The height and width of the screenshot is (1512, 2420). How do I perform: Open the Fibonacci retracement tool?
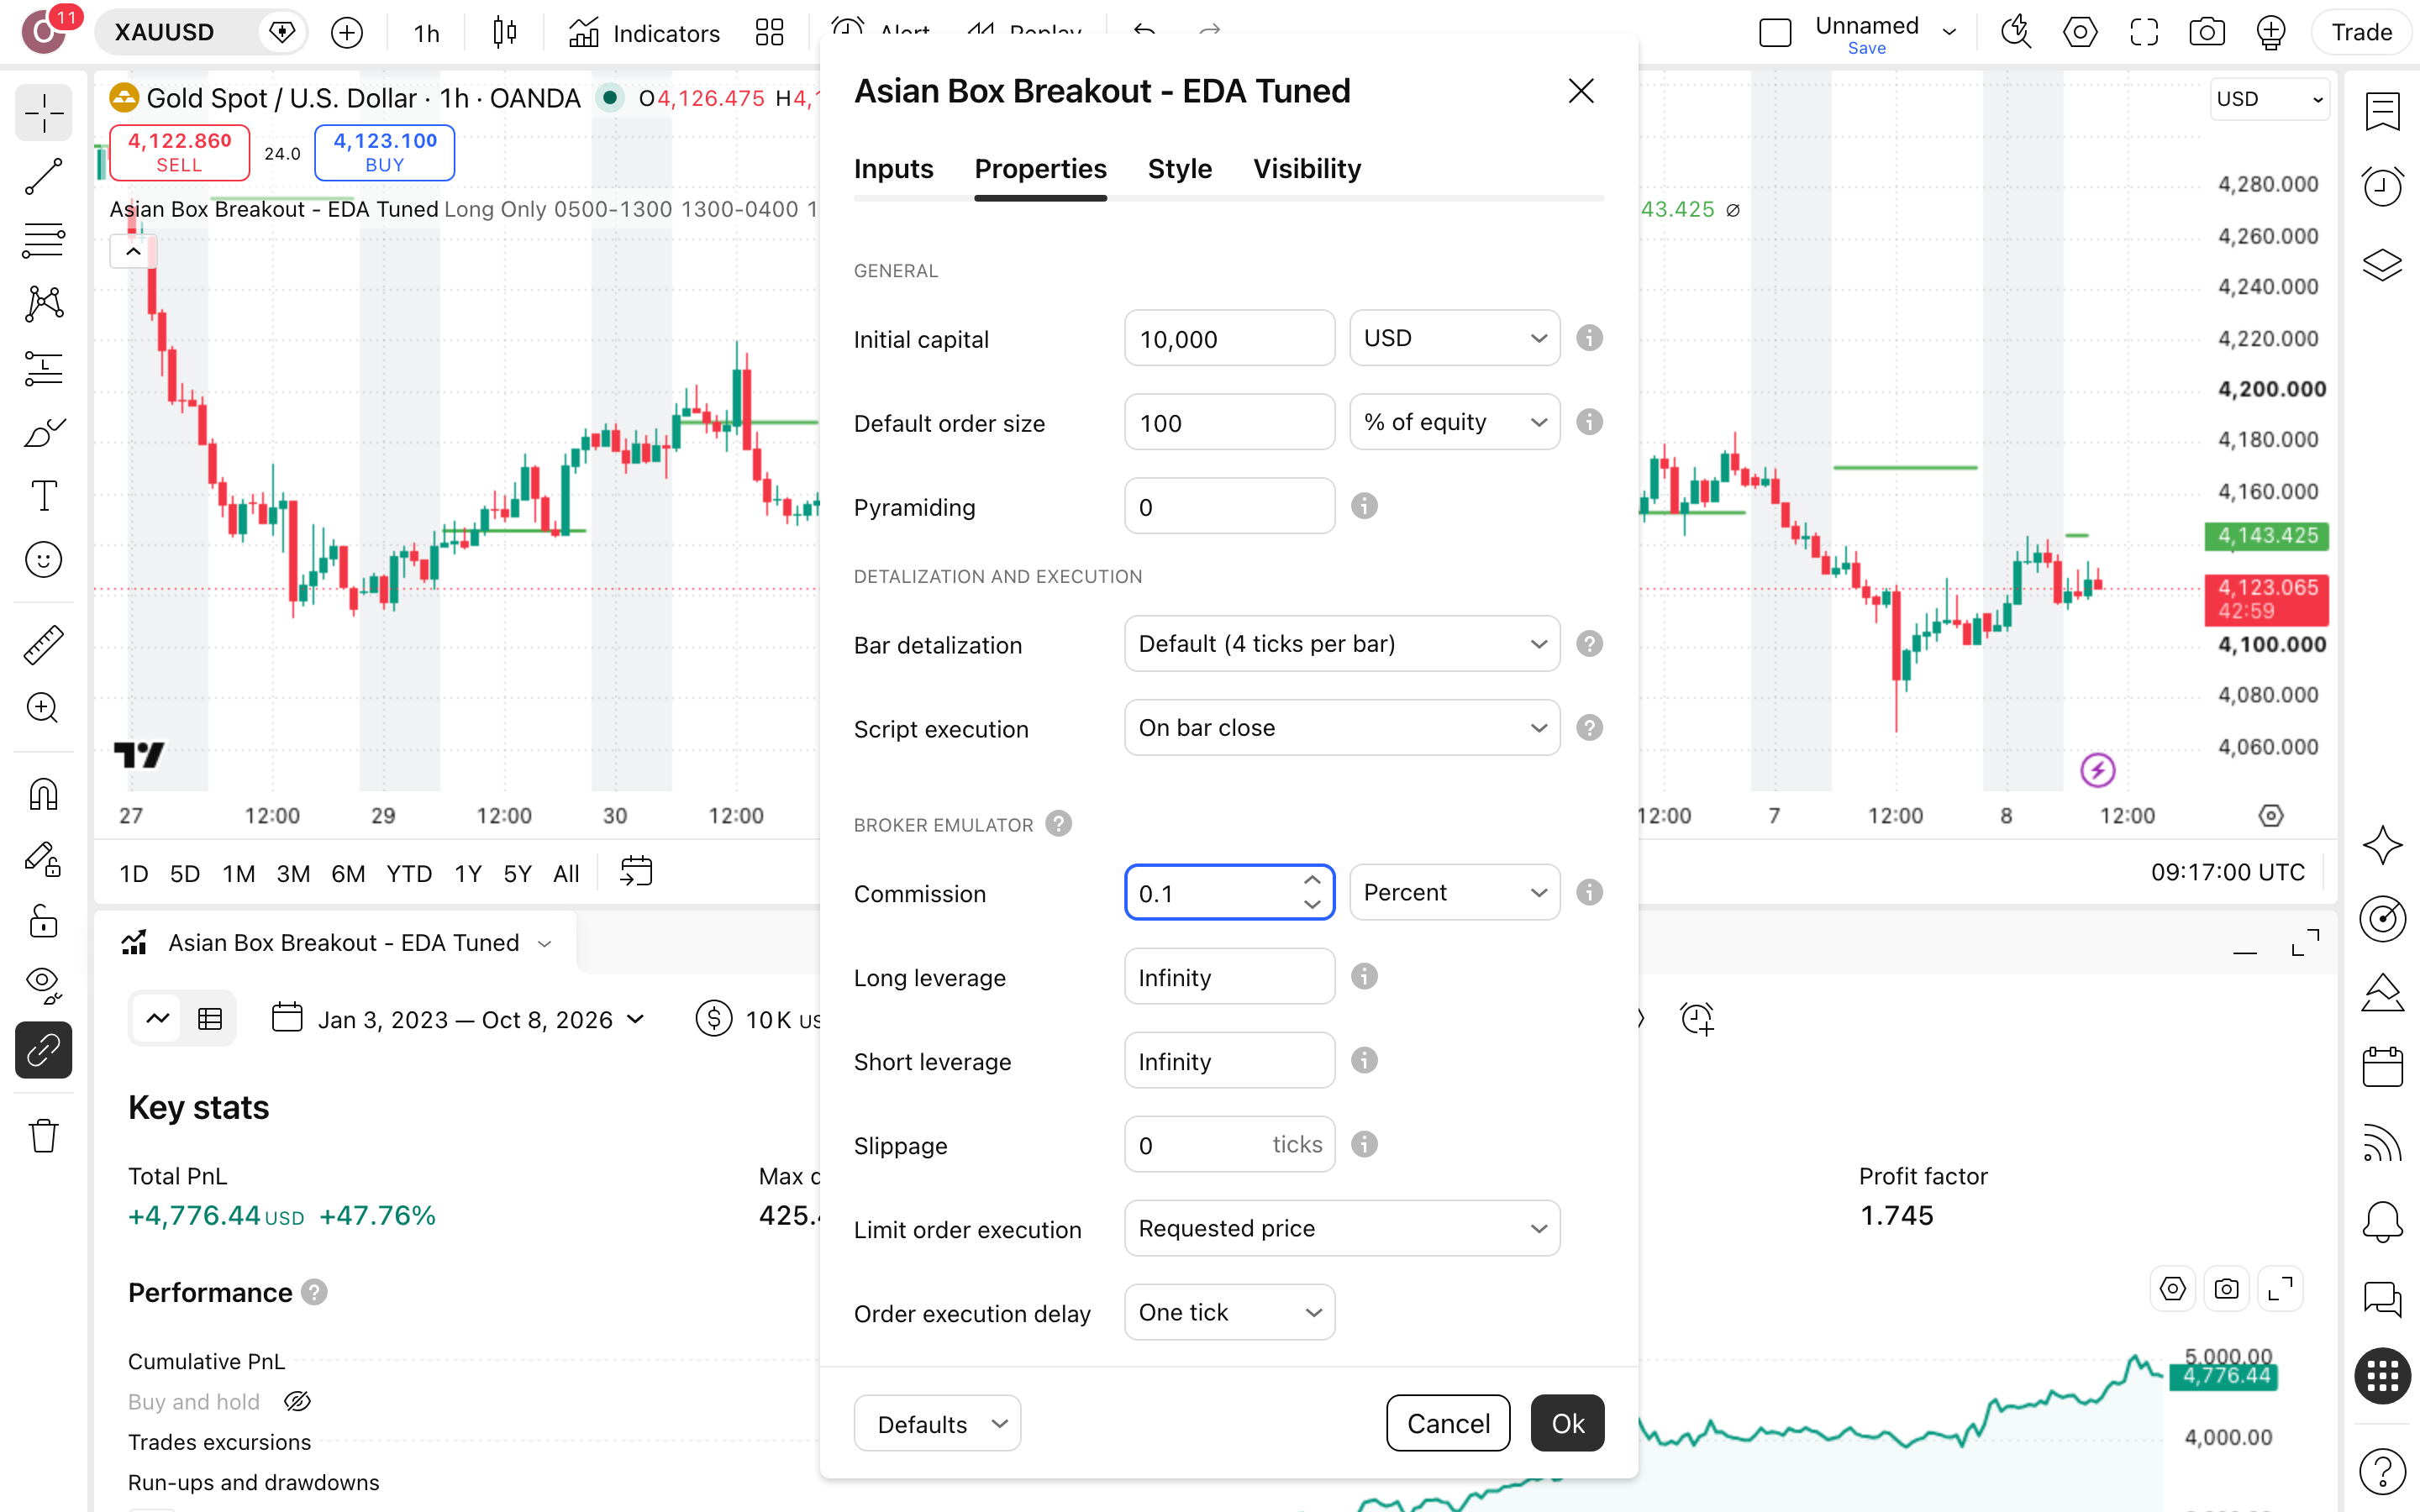(x=43, y=241)
